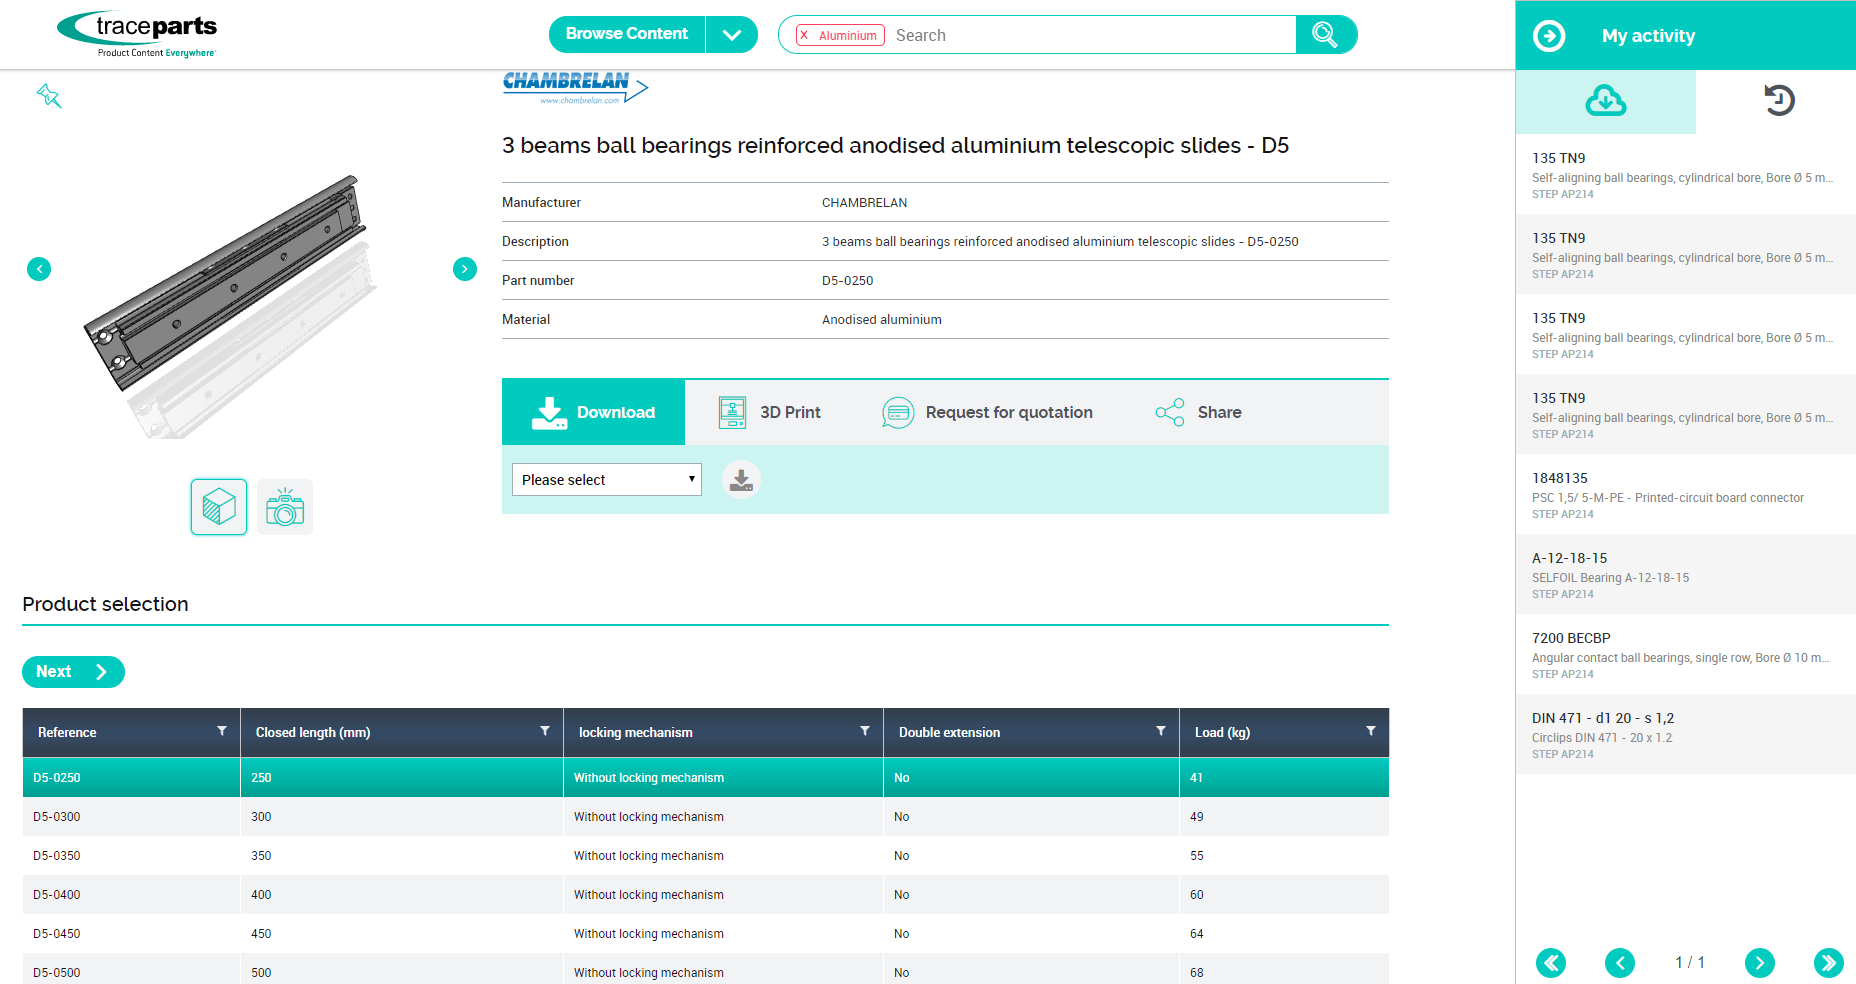Click the Request for quotation speech icon
1856x984 pixels.
(x=898, y=412)
